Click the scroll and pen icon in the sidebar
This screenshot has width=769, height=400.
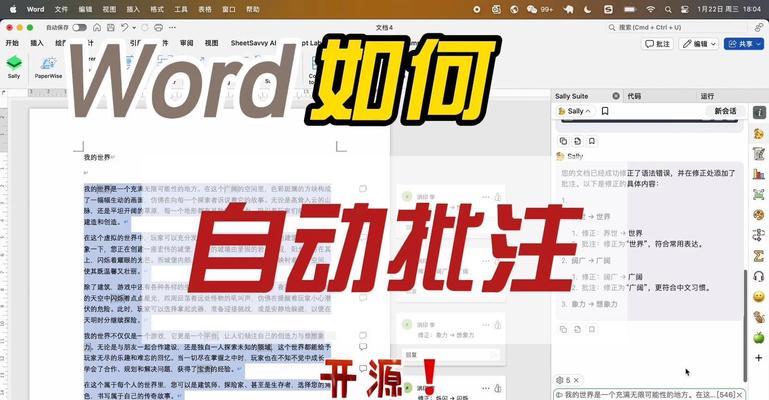(759, 153)
